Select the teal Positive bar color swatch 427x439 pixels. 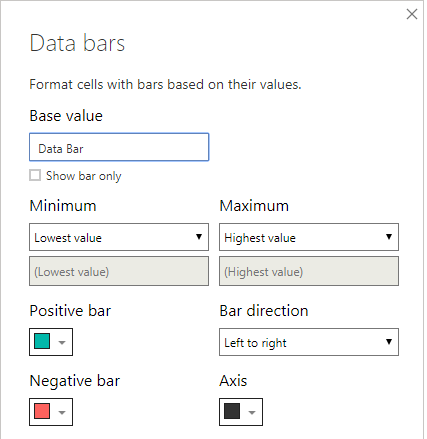pos(42,342)
